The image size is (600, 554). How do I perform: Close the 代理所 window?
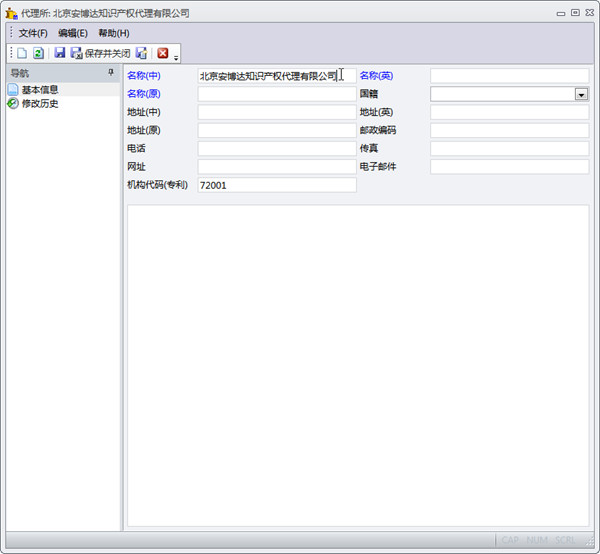(x=590, y=13)
